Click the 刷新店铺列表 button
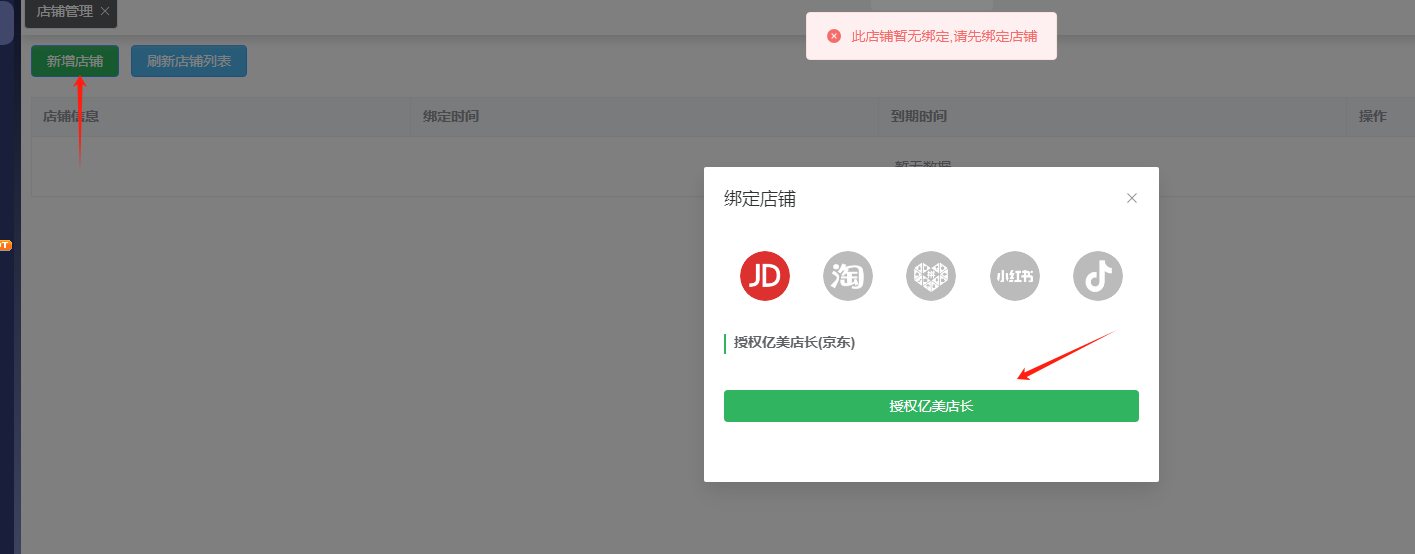Screen dimensions: 1415x554 189,61
